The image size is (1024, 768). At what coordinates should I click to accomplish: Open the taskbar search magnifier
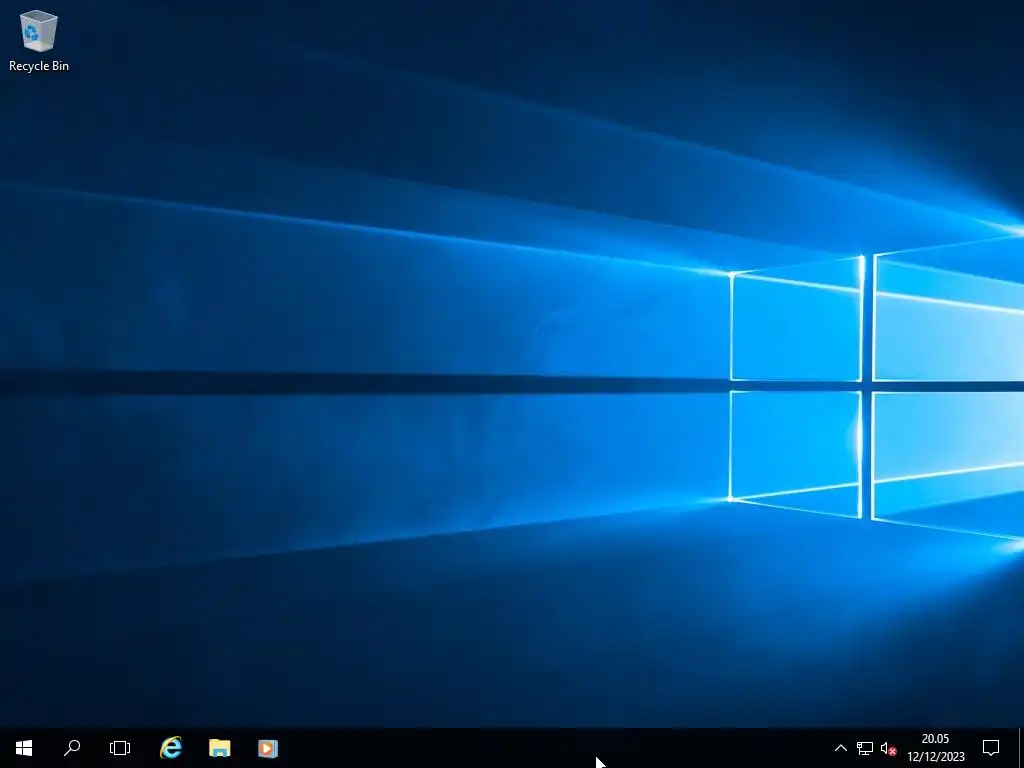[x=72, y=748]
